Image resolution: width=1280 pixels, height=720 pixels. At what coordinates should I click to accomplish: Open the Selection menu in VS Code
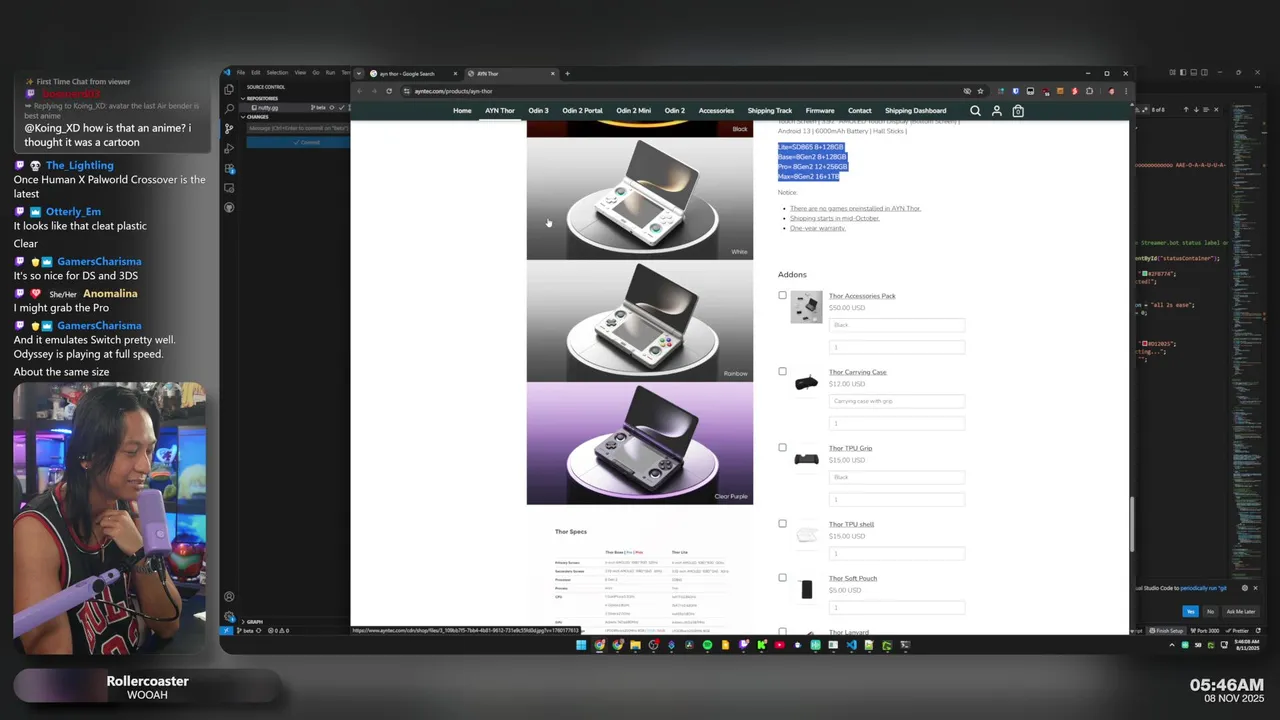coord(277,73)
